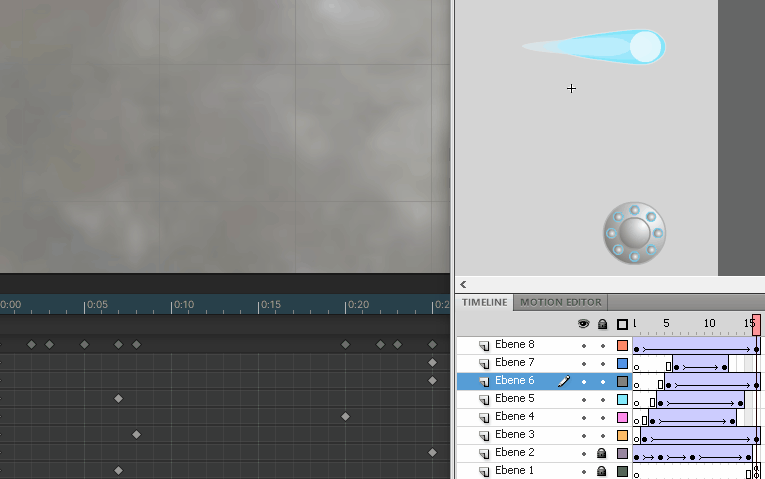The height and width of the screenshot is (479, 765).
Task: Select the round metal dial object on stage
Action: pos(634,233)
